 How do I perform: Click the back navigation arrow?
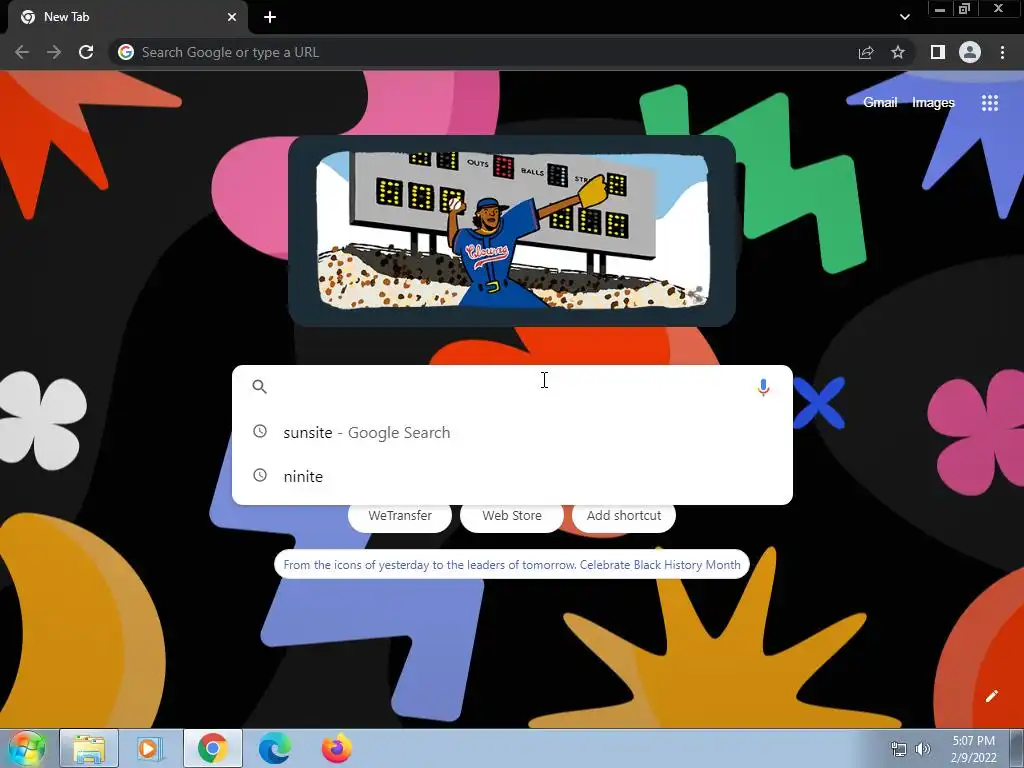(22, 52)
